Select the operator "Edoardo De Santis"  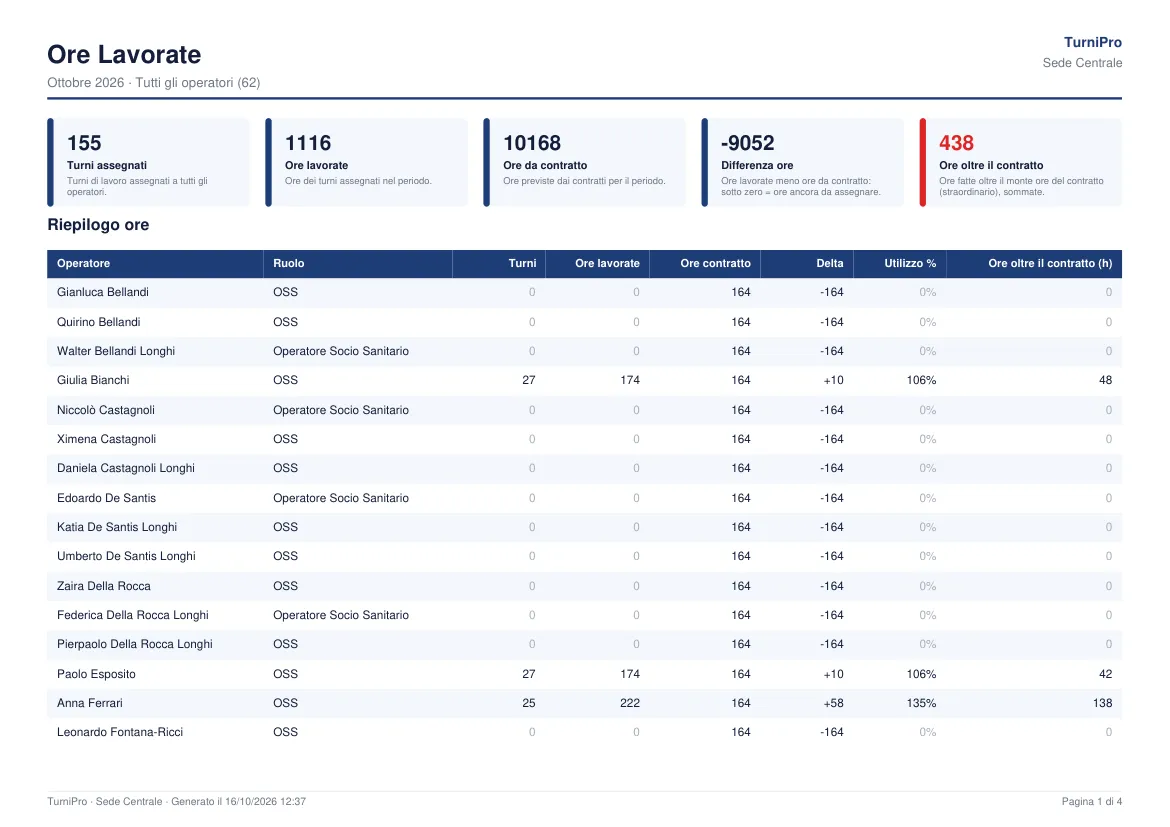coord(107,498)
